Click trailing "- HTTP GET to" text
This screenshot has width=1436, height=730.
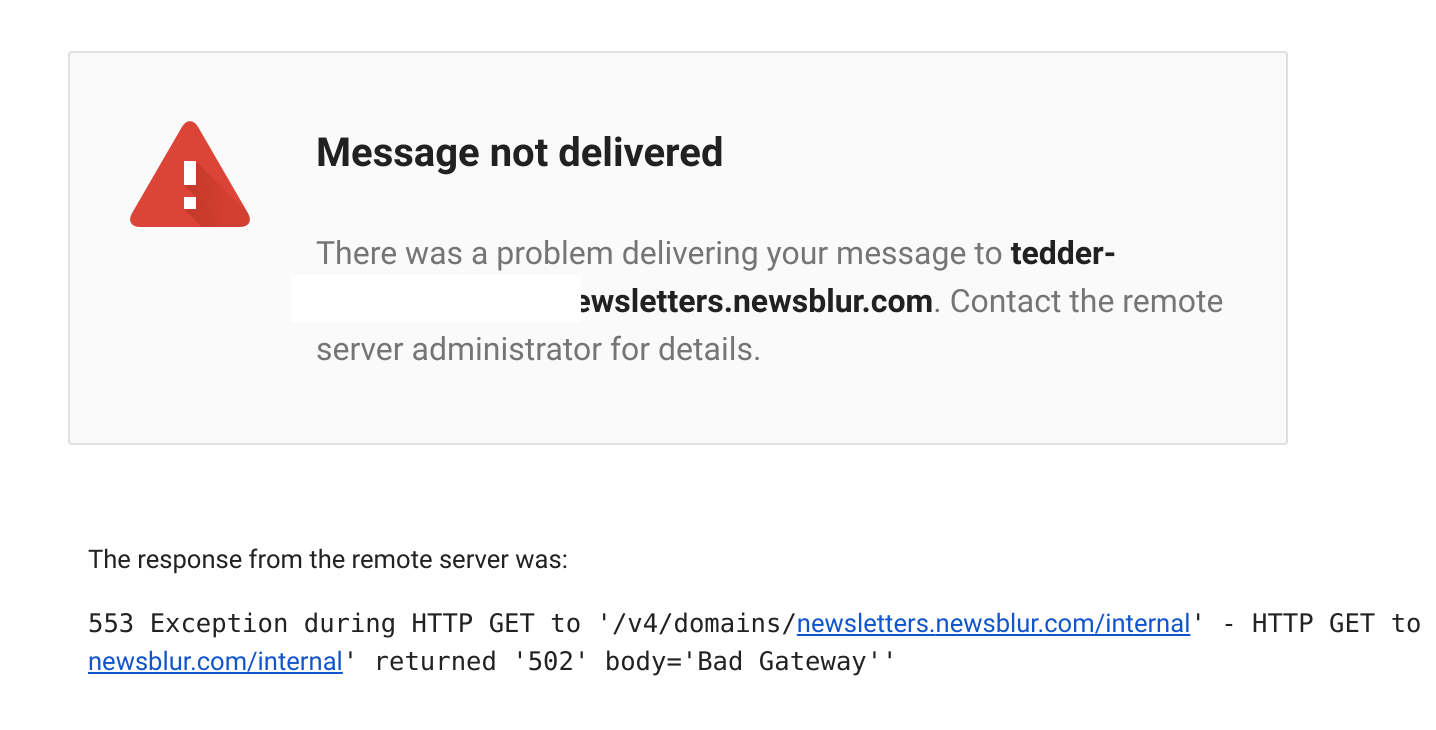coord(1321,624)
